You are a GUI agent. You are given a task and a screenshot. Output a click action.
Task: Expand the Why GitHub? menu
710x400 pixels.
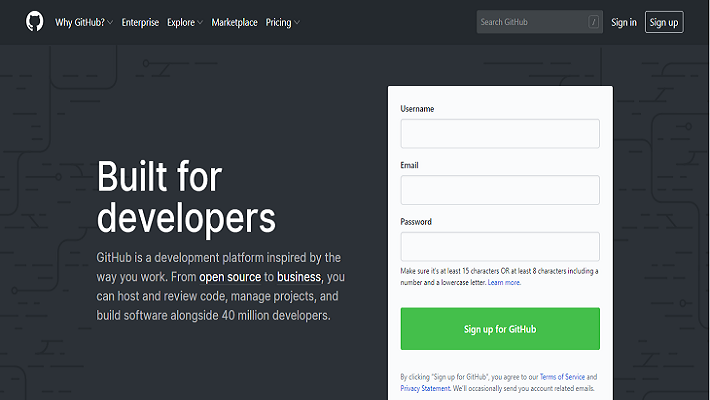click(x=84, y=22)
